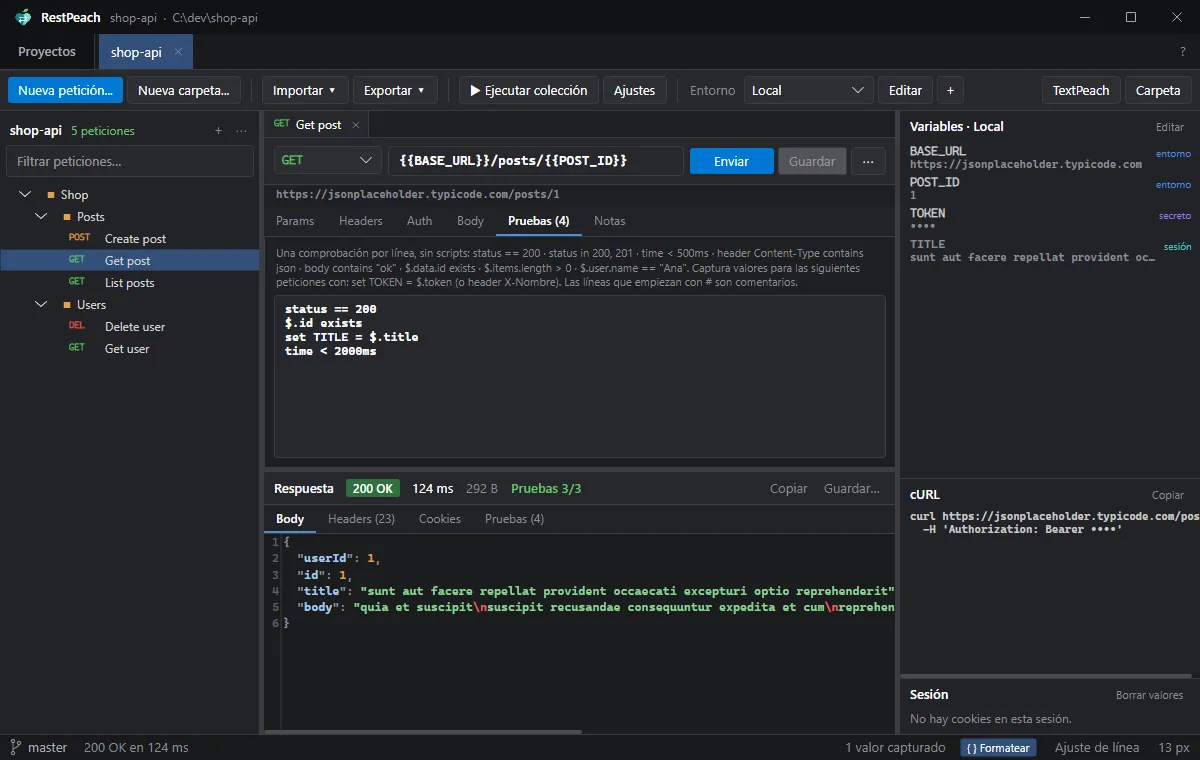Open more request options beside Guardar
Viewport: 1200px width, 760px height.
point(868,161)
